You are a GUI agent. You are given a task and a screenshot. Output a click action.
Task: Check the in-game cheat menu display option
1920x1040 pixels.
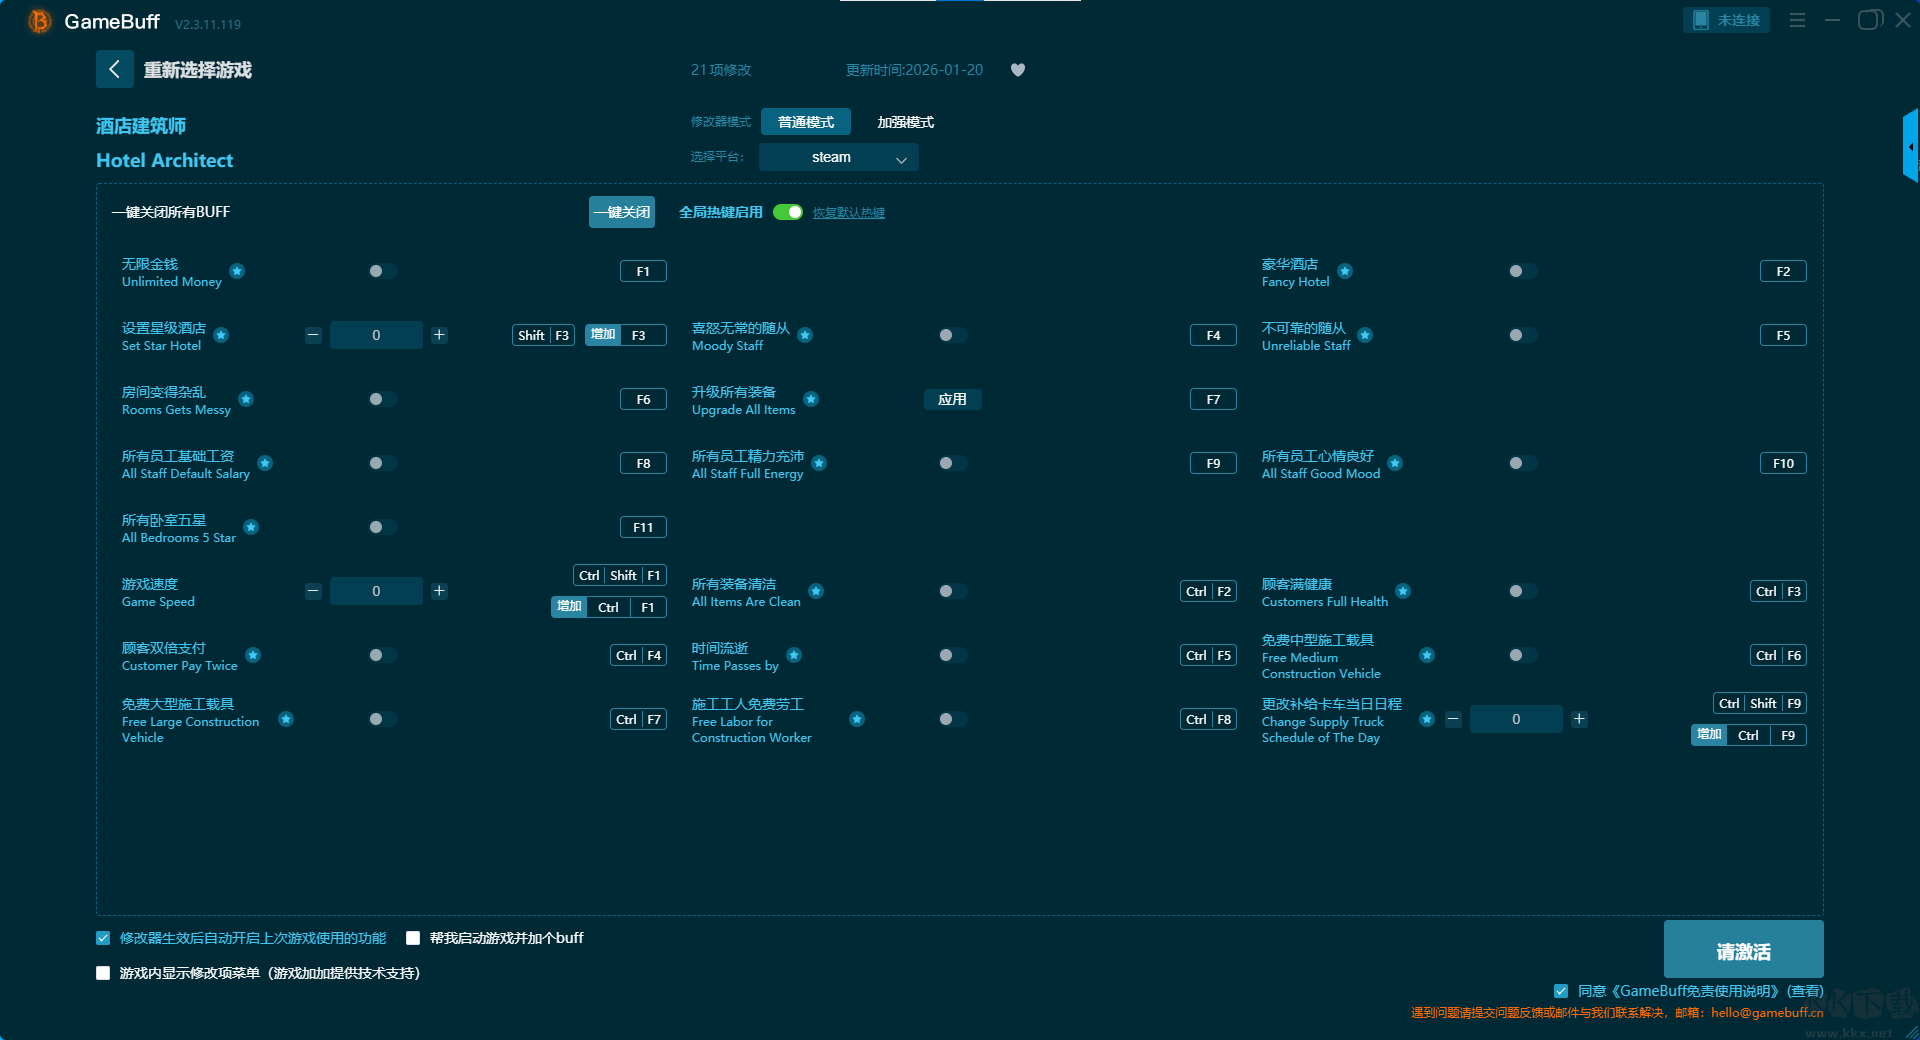click(103, 973)
